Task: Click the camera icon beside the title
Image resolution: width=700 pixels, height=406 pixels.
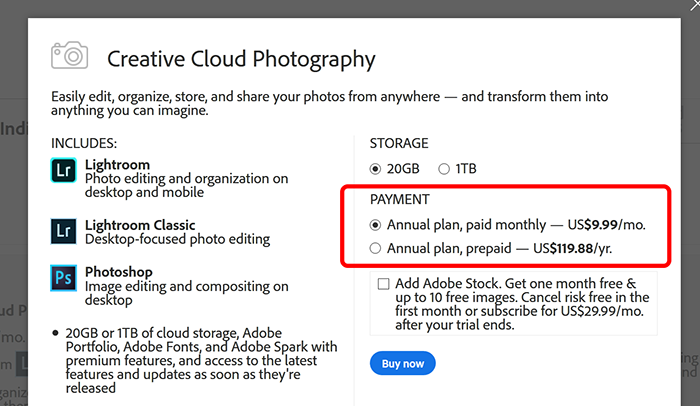Action: 69,55
